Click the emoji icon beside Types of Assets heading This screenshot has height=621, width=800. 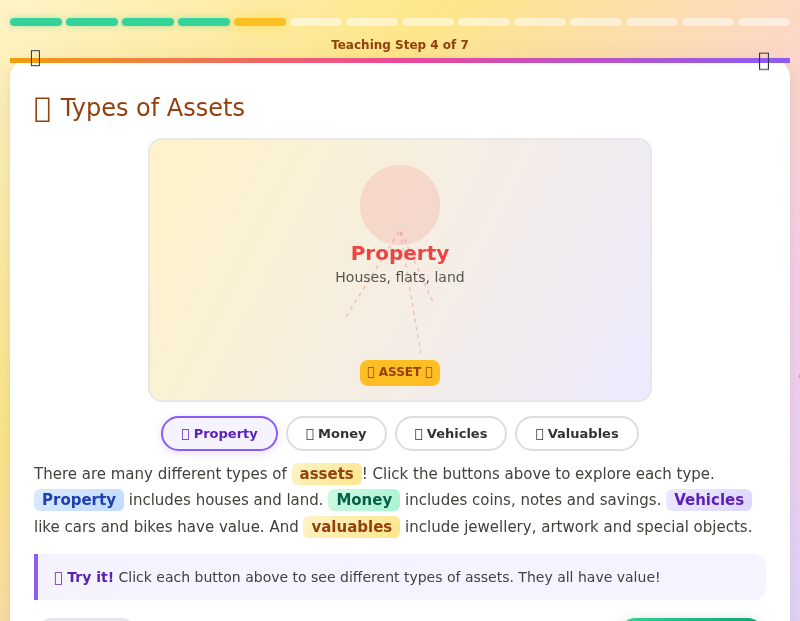click(x=41, y=108)
